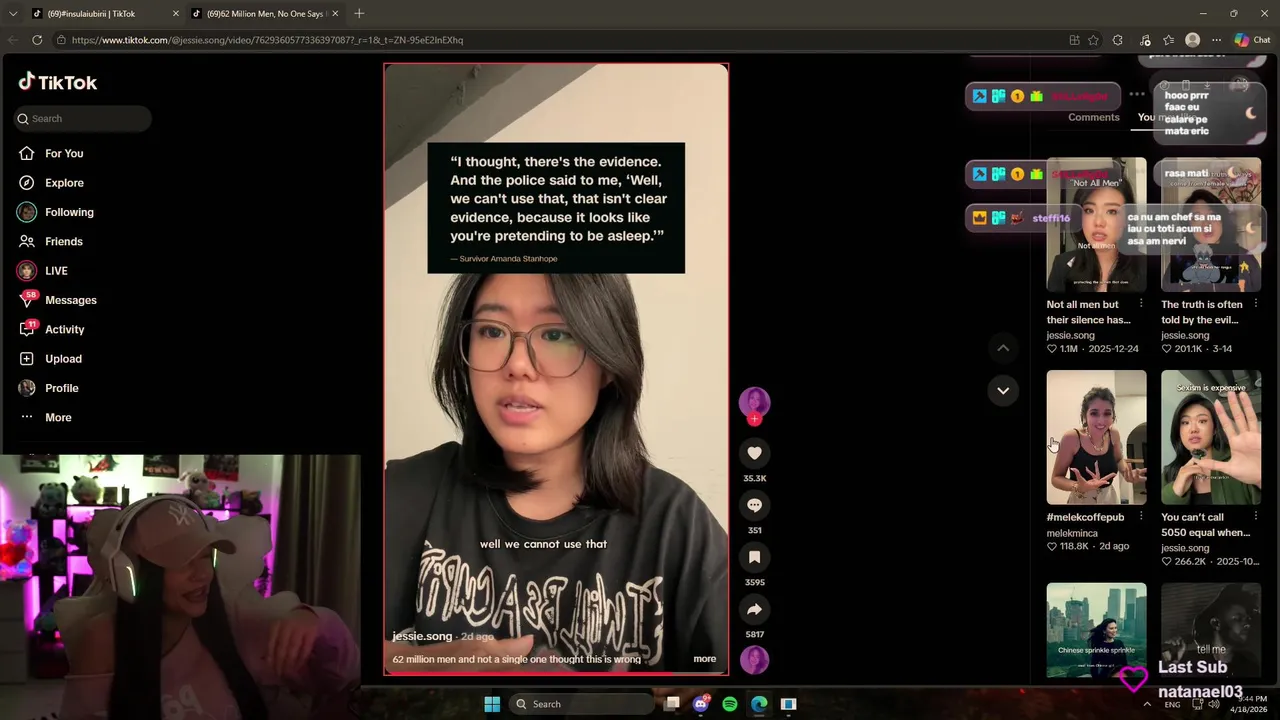Open your Profile page

pos(61,388)
